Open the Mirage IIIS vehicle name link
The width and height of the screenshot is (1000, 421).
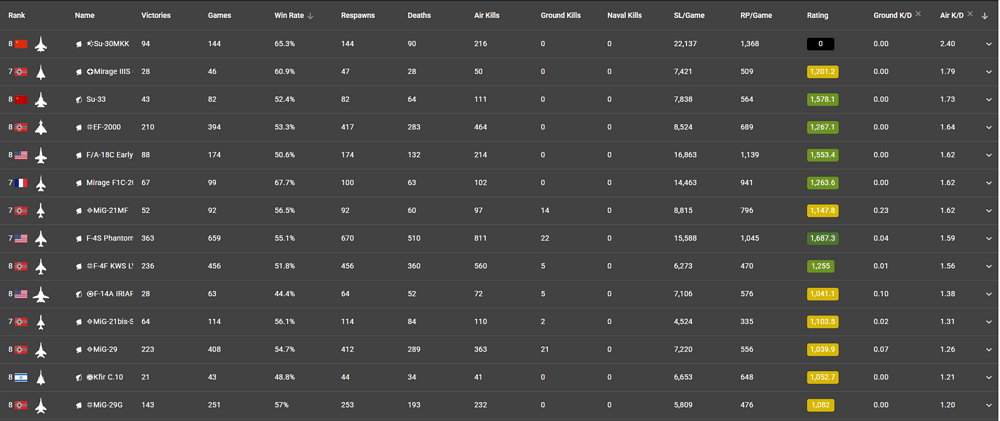pos(109,72)
